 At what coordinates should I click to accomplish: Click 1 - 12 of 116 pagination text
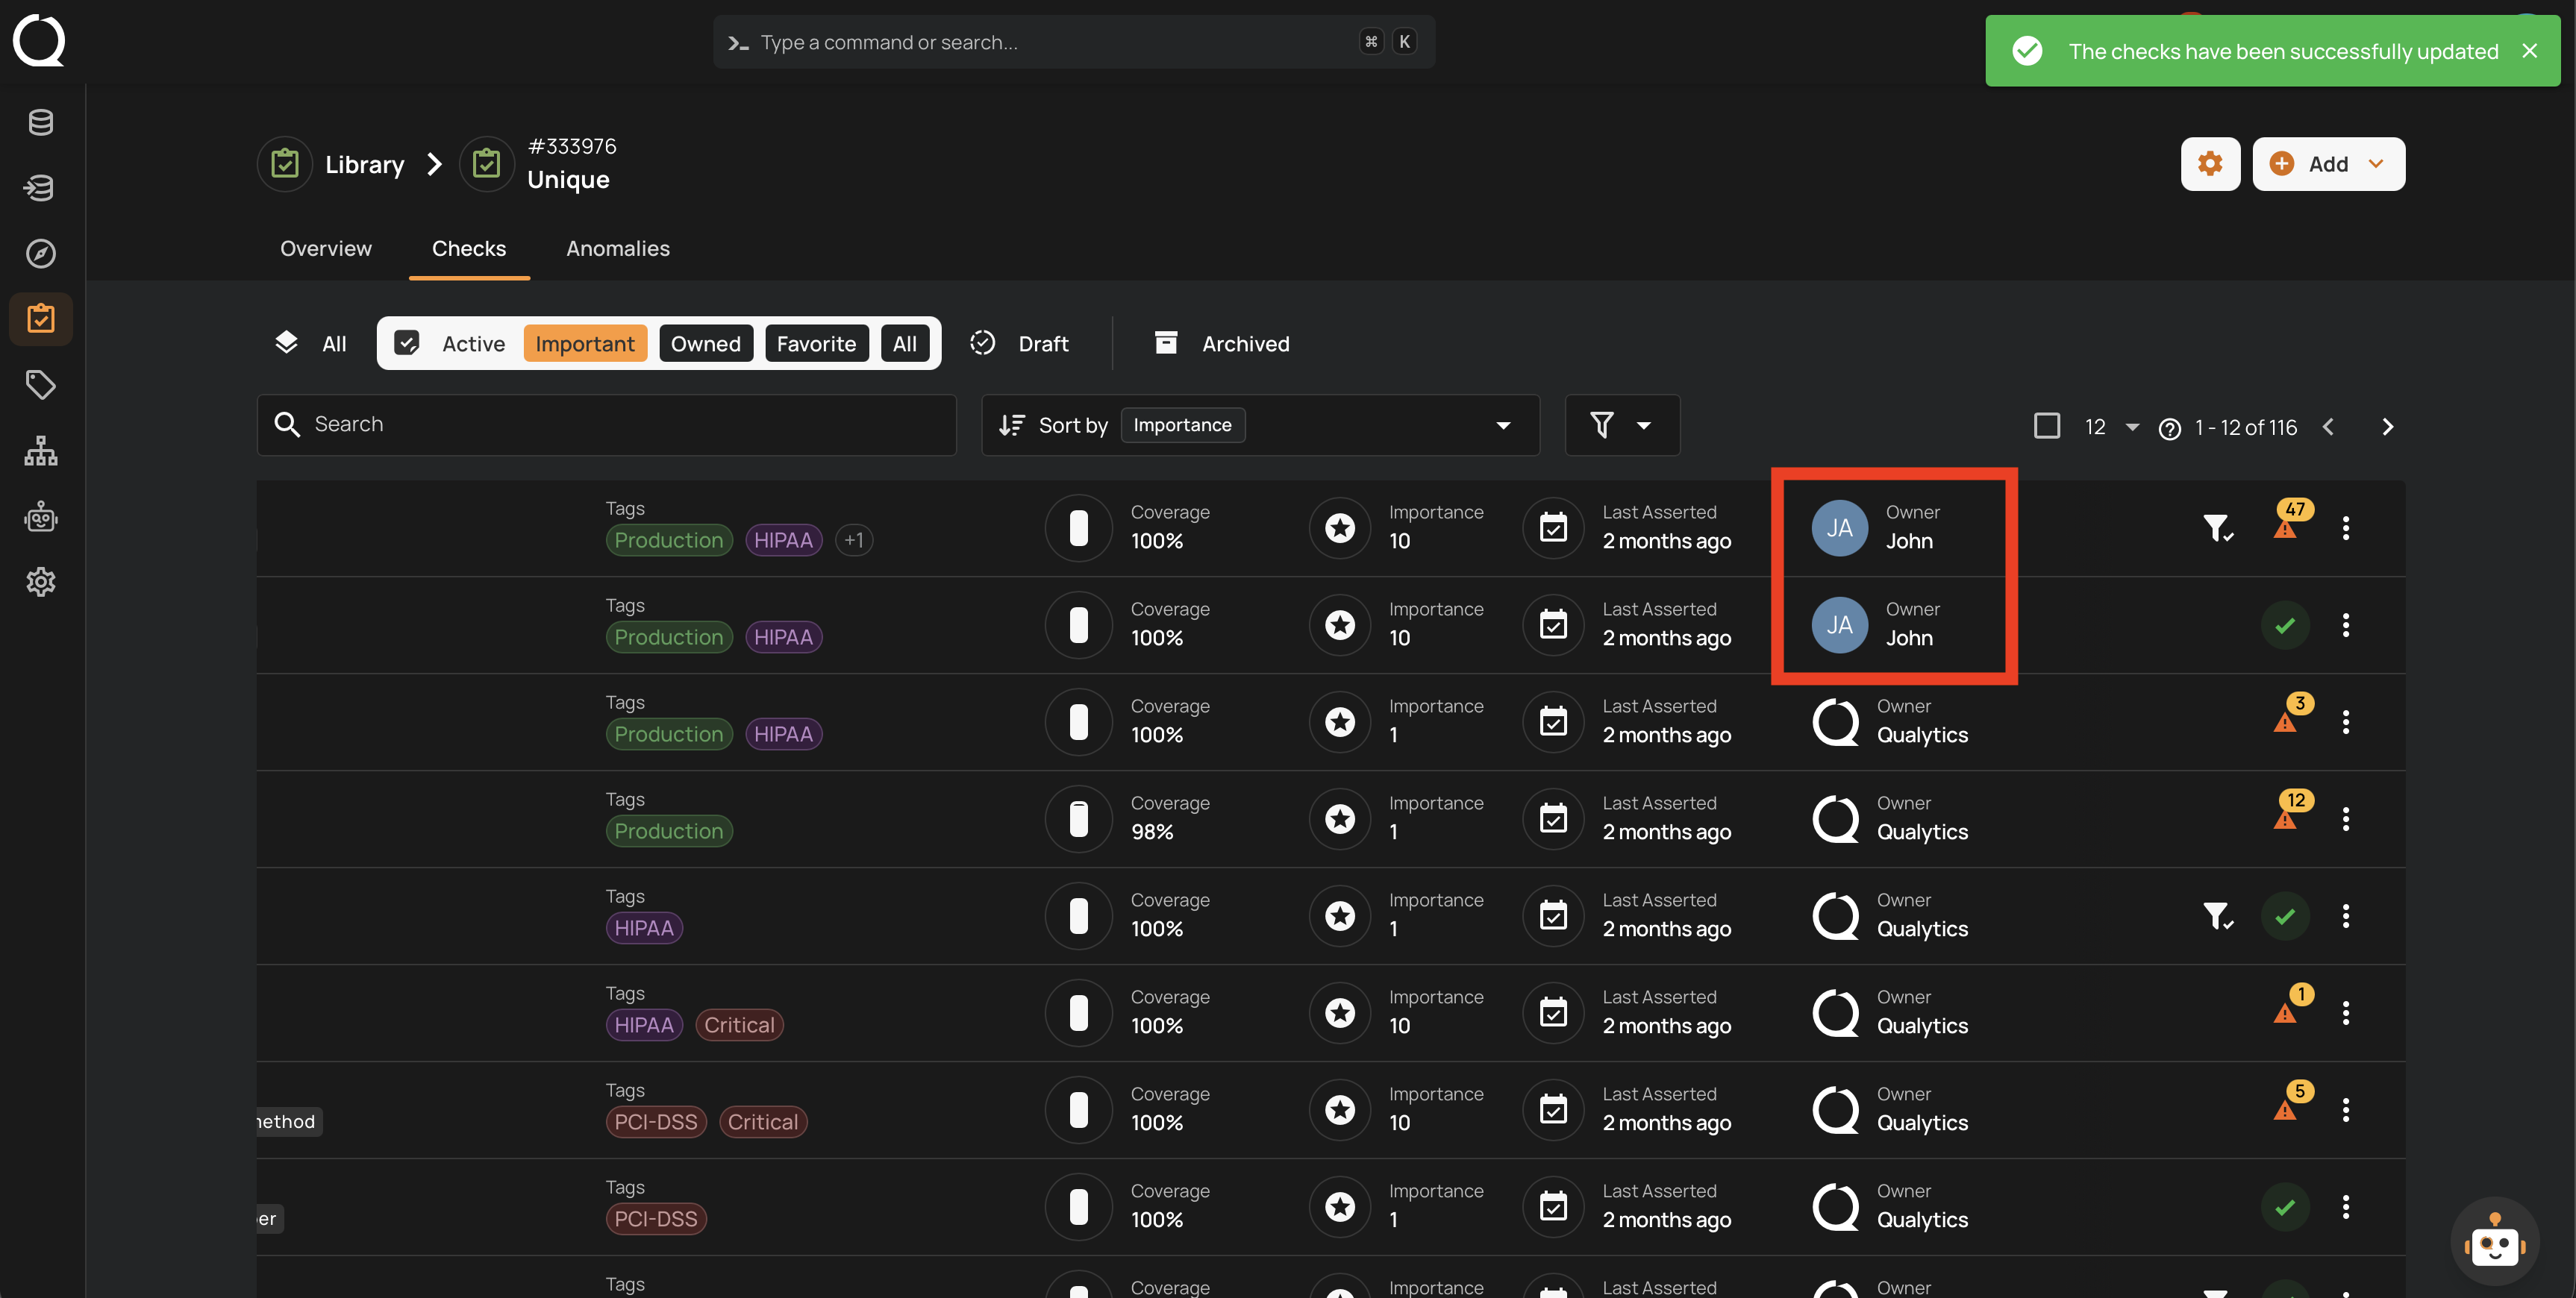click(x=2245, y=428)
